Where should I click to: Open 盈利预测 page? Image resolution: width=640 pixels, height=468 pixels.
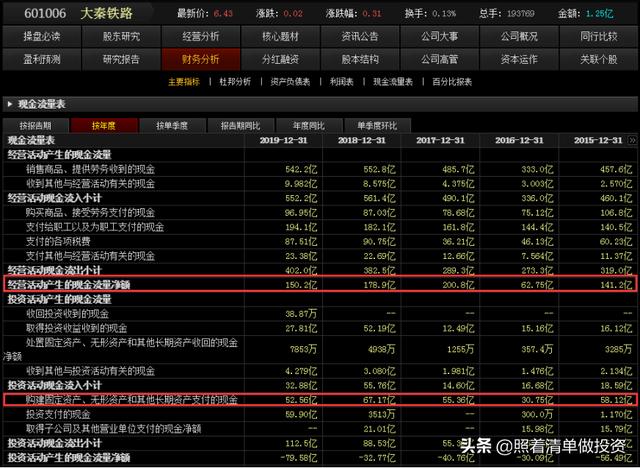(42, 60)
